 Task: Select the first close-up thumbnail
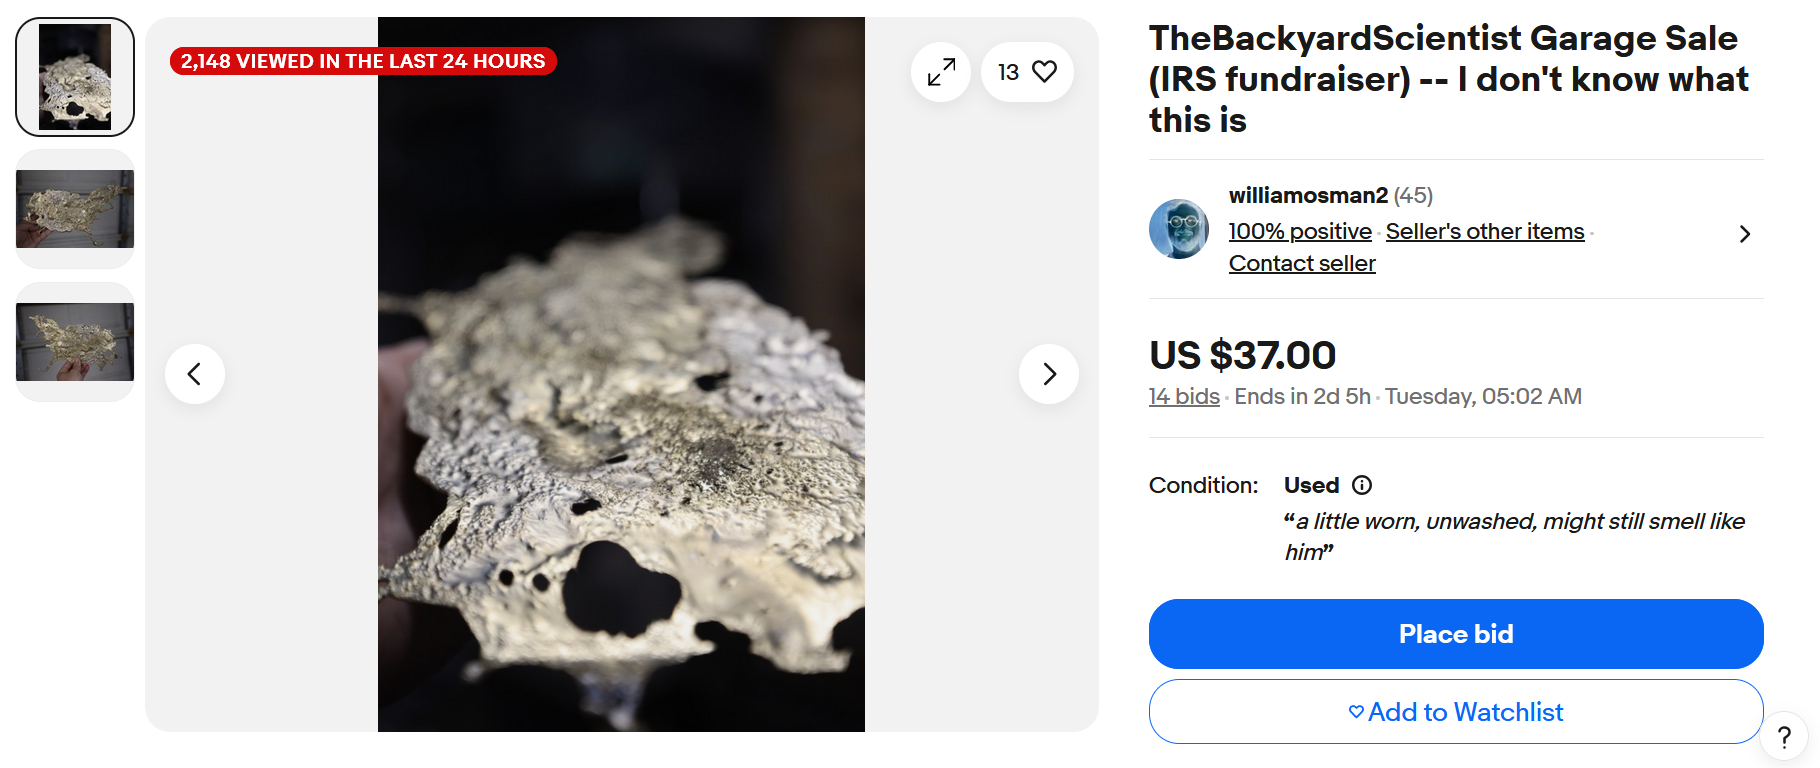75,77
